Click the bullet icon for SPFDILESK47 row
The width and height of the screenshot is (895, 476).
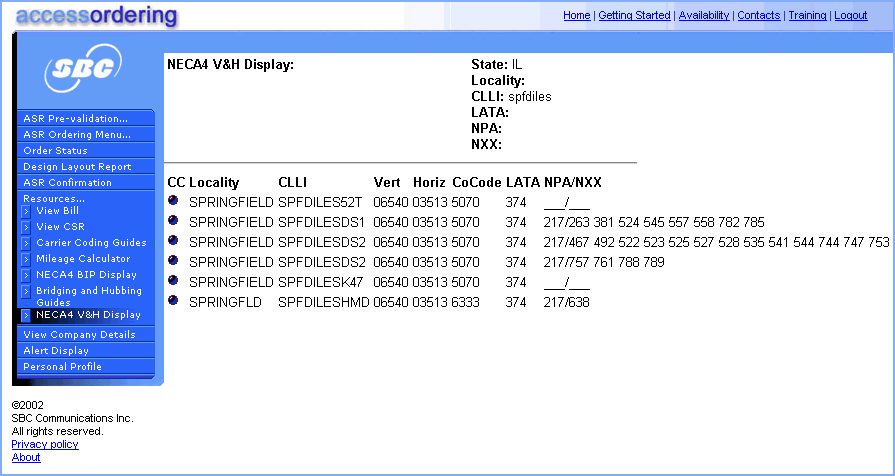pyautogui.click(x=174, y=281)
